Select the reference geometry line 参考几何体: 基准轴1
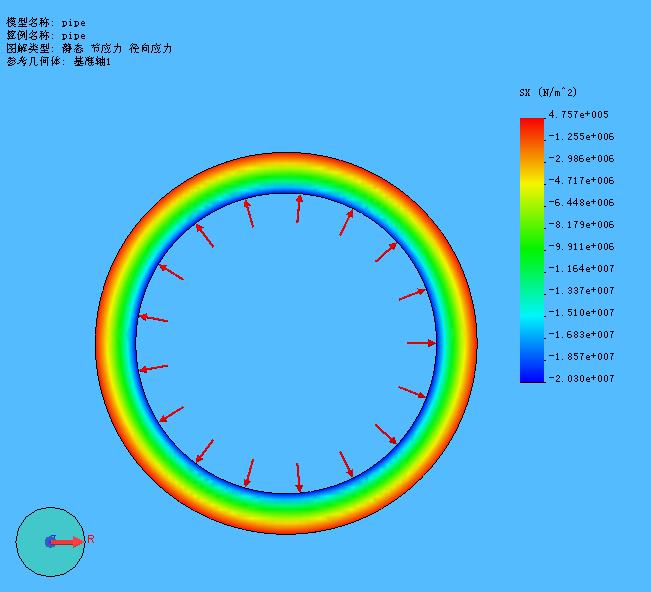This screenshot has height=592, width=651. [59, 61]
